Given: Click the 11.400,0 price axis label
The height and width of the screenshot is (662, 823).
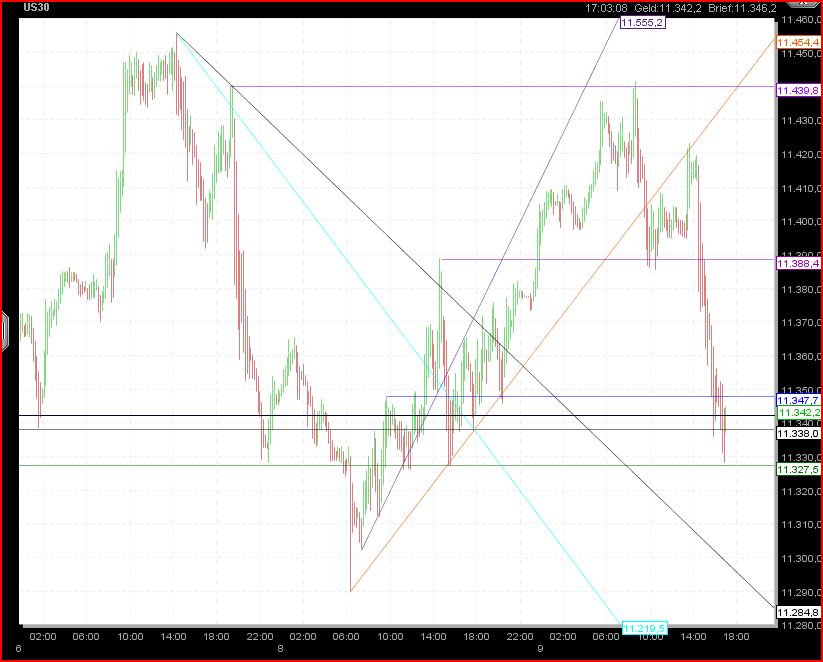Looking at the screenshot, I should click(800, 222).
